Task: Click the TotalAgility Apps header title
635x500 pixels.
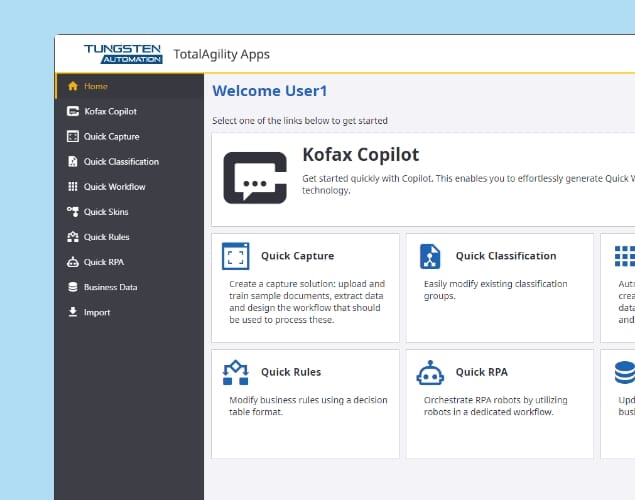Action: pos(222,54)
